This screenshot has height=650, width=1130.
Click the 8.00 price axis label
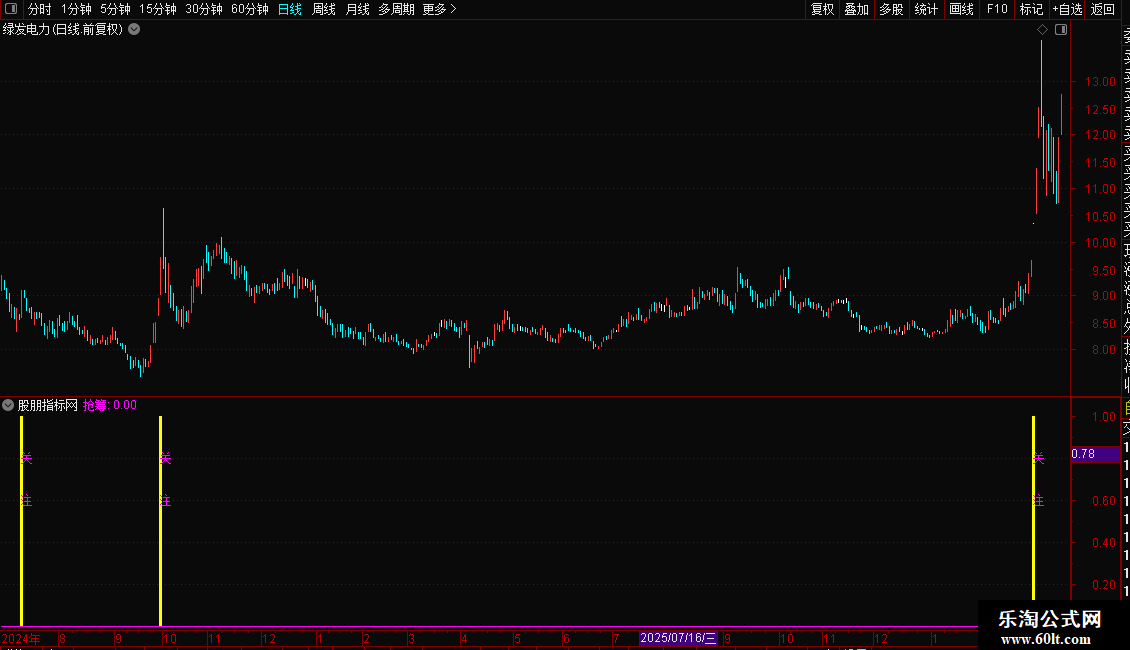[1104, 350]
